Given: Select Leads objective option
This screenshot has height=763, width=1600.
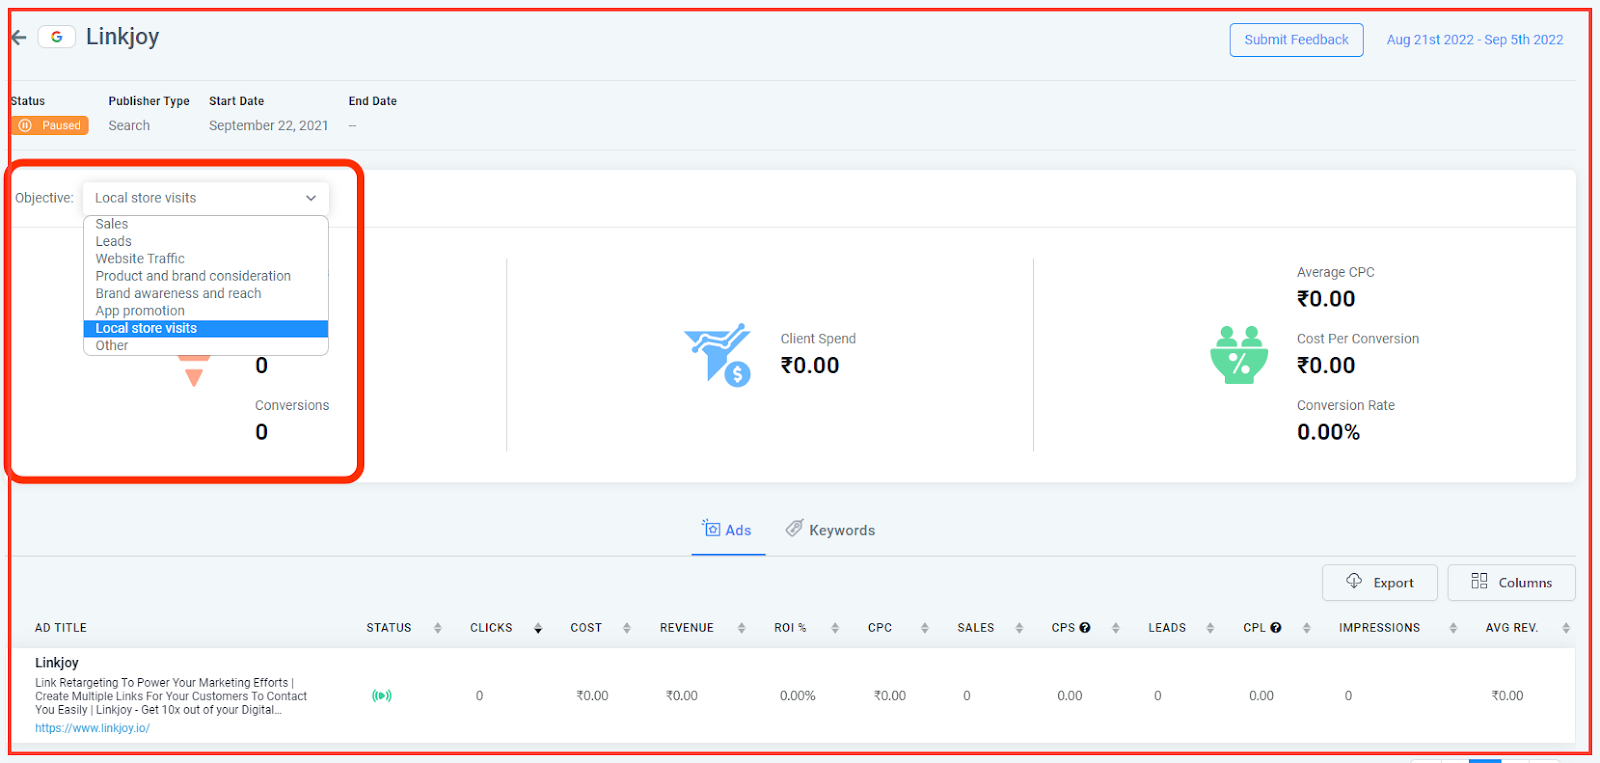Looking at the screenshot, I should point(206,241).
